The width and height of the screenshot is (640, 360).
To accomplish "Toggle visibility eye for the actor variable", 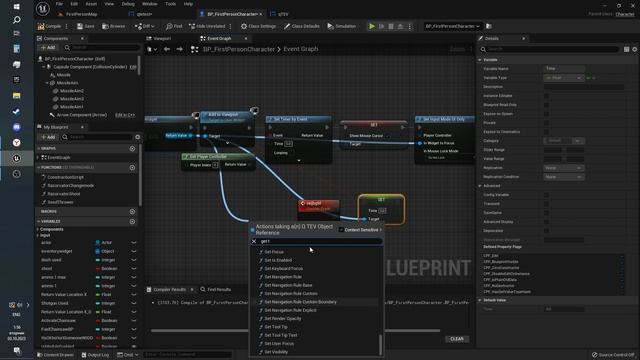I will 133,242.
